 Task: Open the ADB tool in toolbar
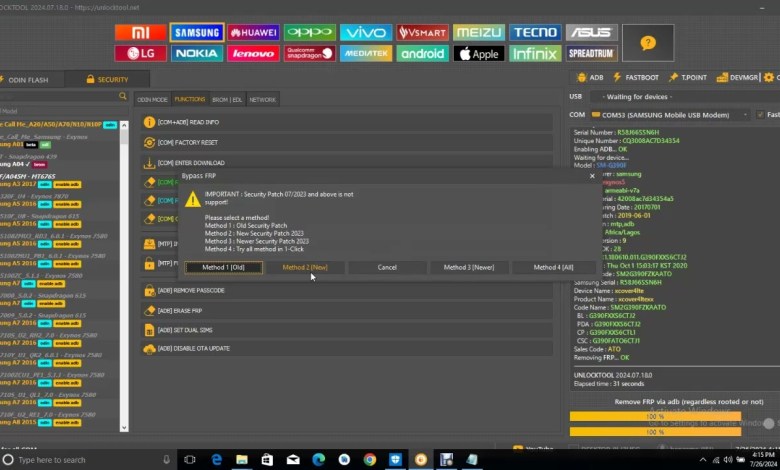tap(590, 77)
